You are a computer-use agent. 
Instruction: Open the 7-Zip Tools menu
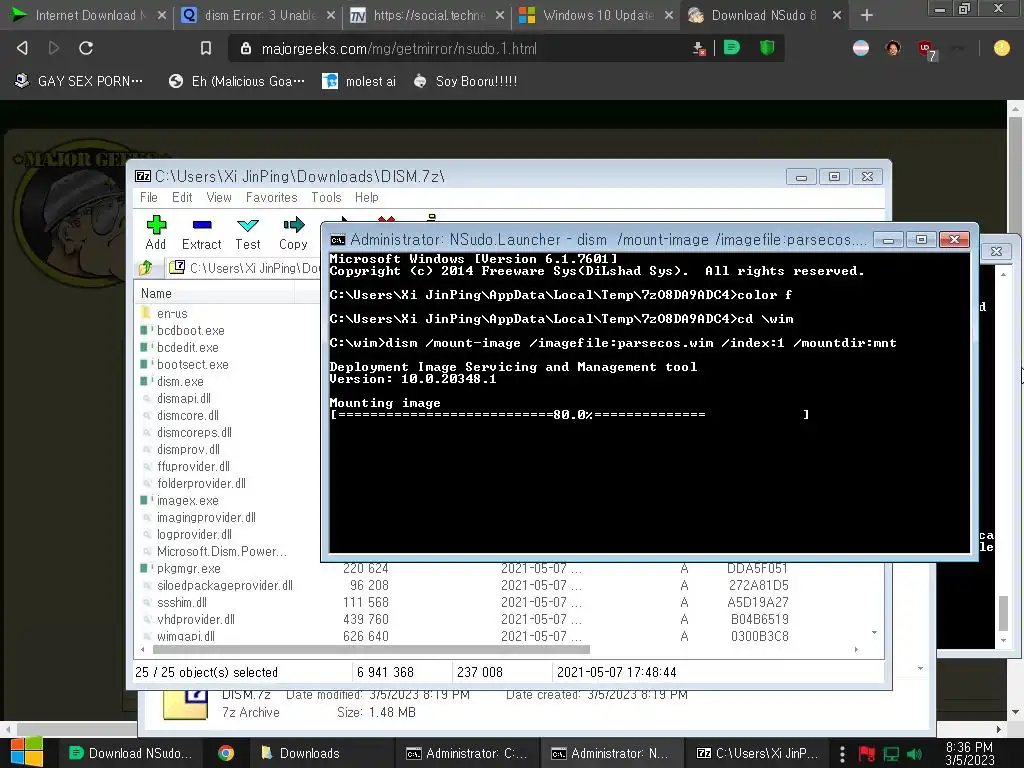tap(326, 197)
